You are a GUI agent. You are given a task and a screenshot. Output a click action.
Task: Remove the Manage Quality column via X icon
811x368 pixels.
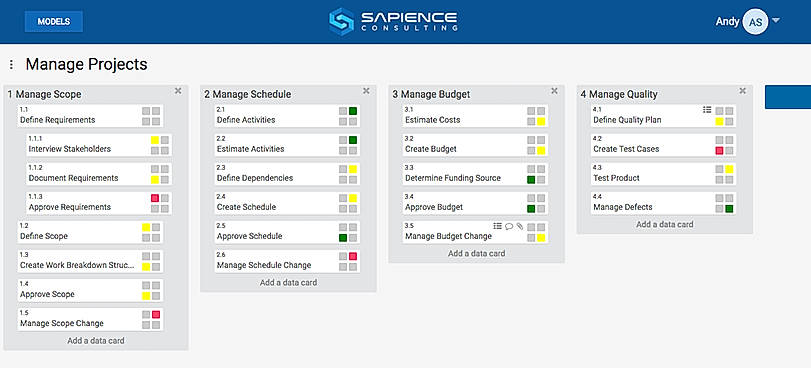coord(743,91)
